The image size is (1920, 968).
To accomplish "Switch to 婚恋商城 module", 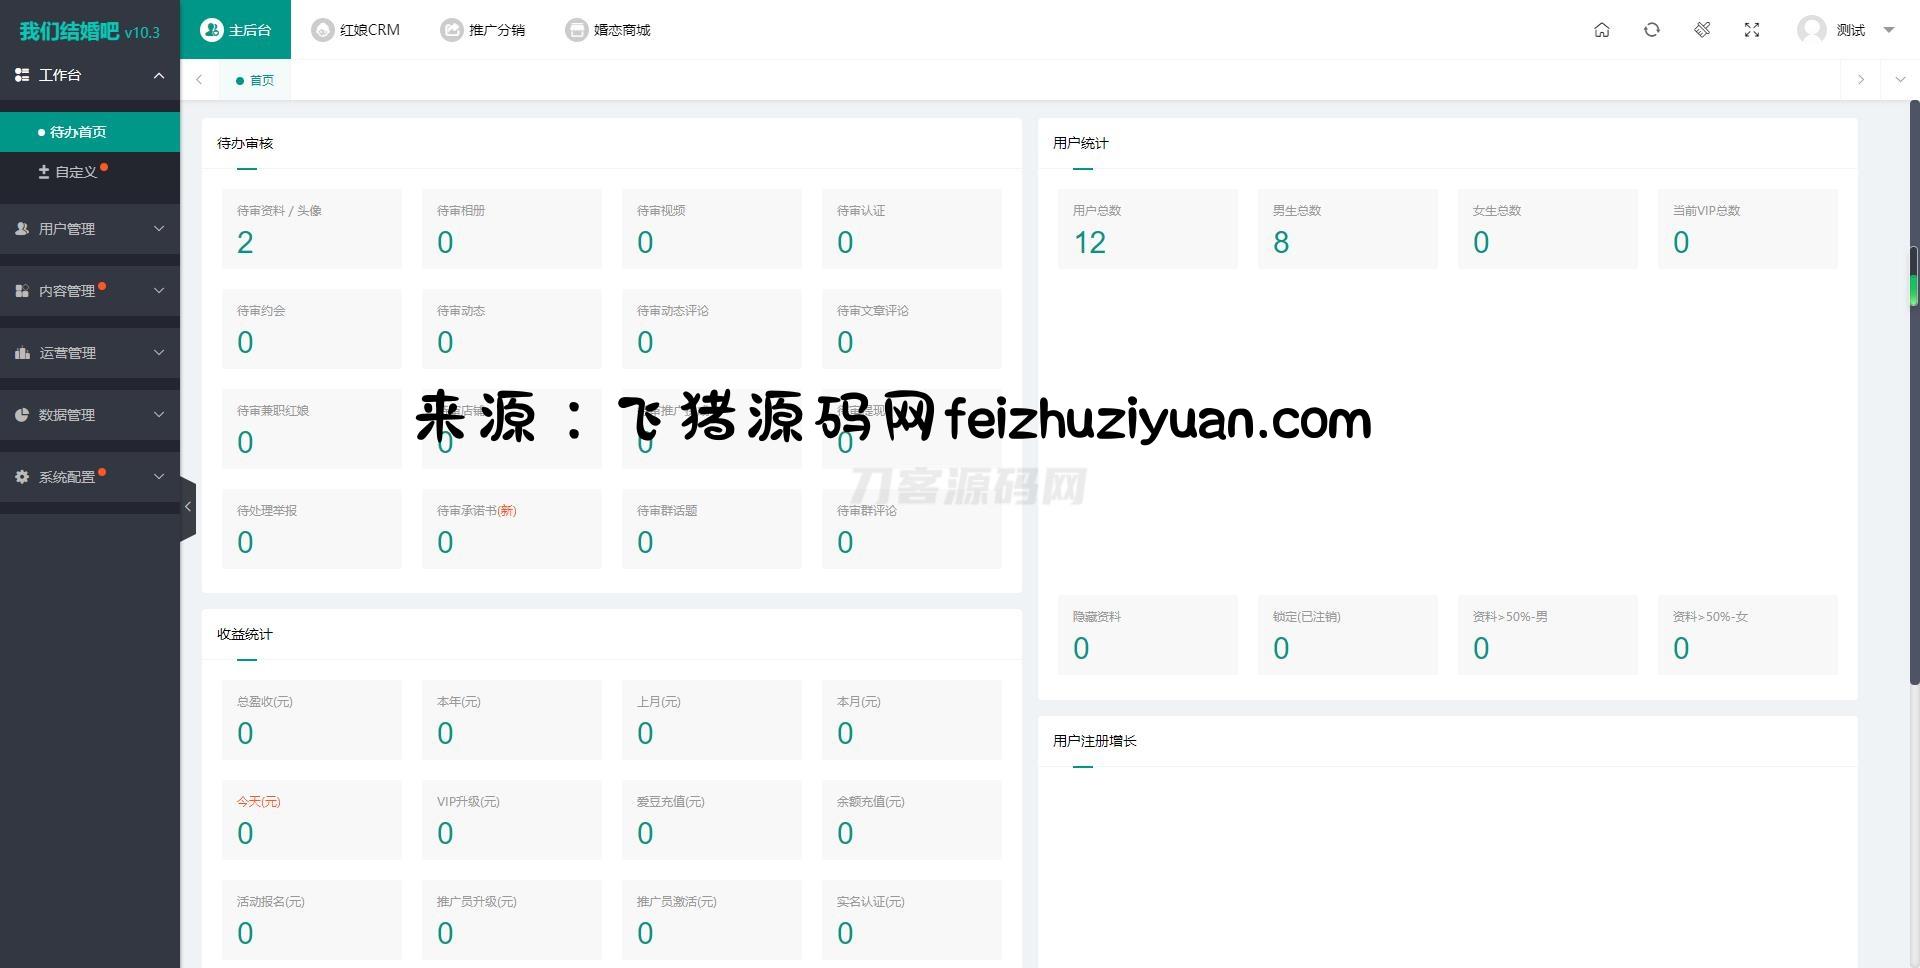I will tap(608, 30).
